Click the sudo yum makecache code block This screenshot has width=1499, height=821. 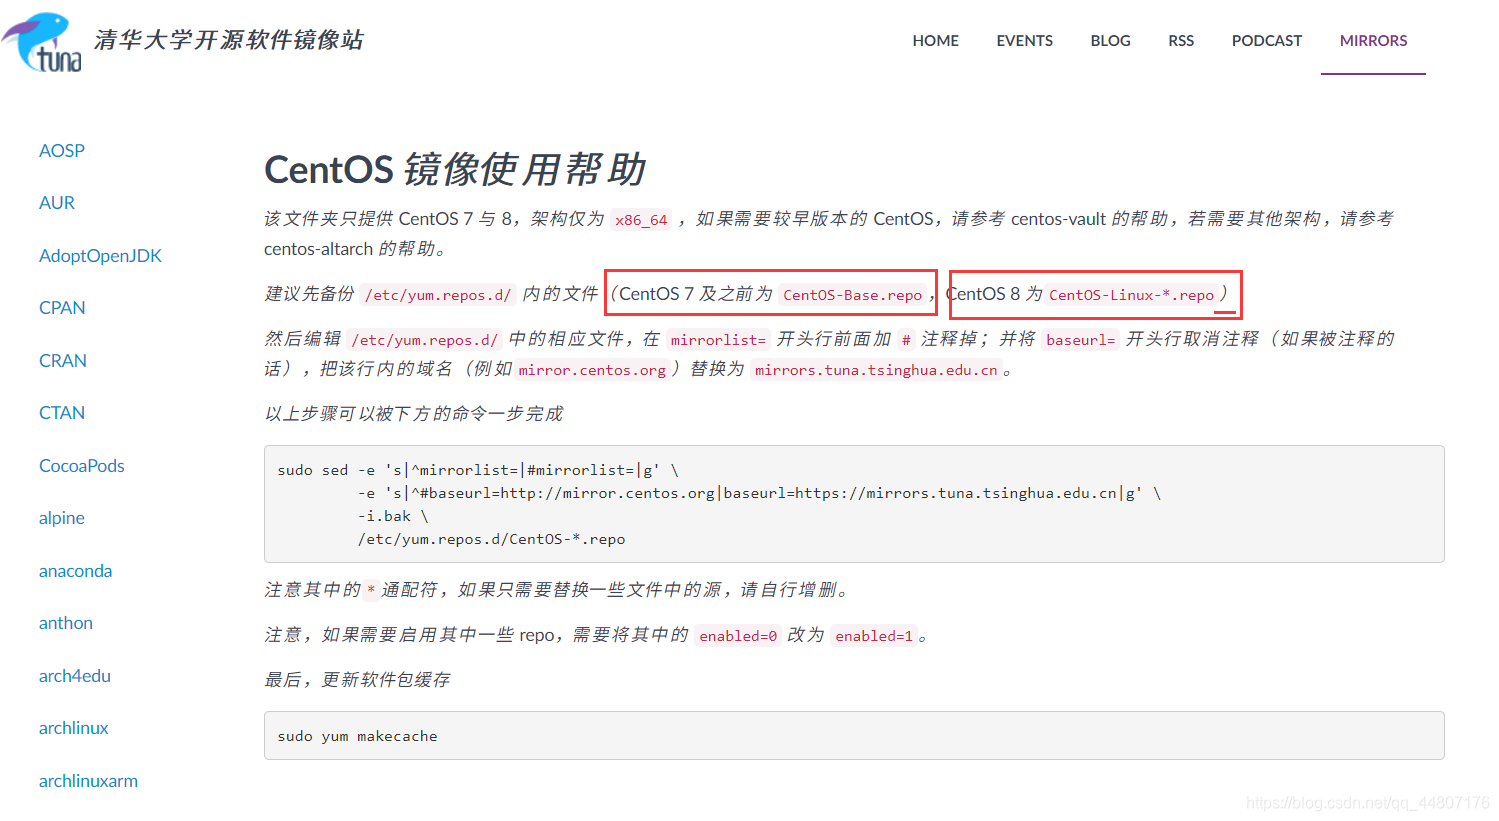[x=854, y=736]
